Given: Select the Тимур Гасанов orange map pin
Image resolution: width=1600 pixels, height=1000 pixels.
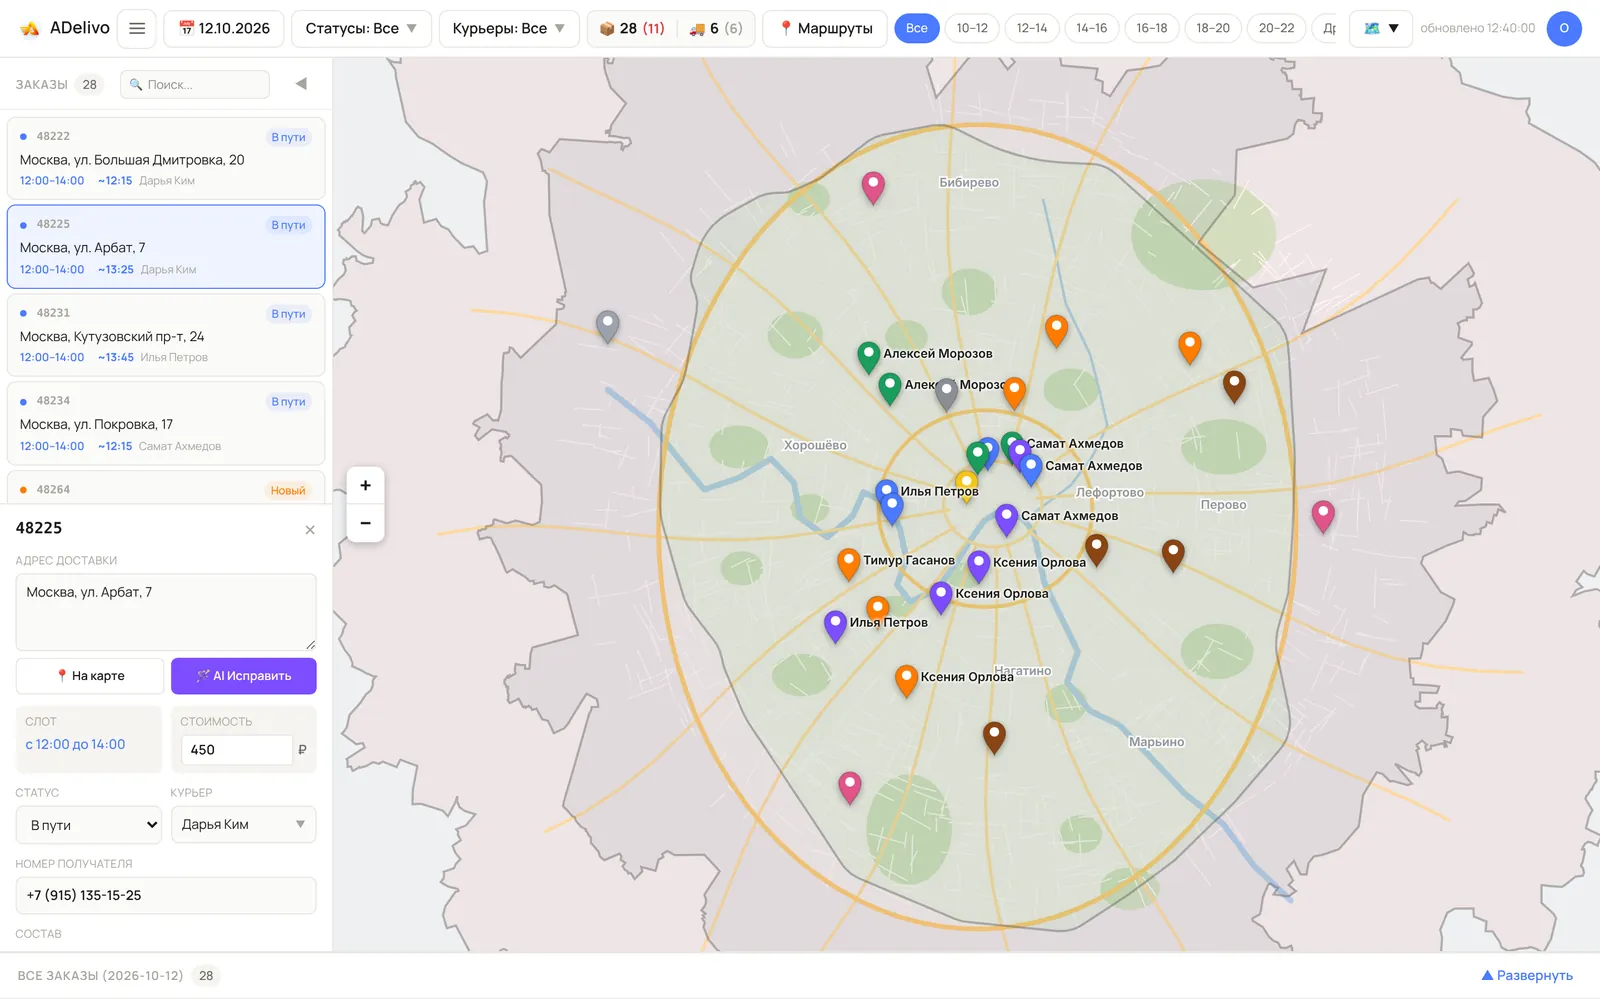Looking at the screenshot, I should click(x=848, y=564).
